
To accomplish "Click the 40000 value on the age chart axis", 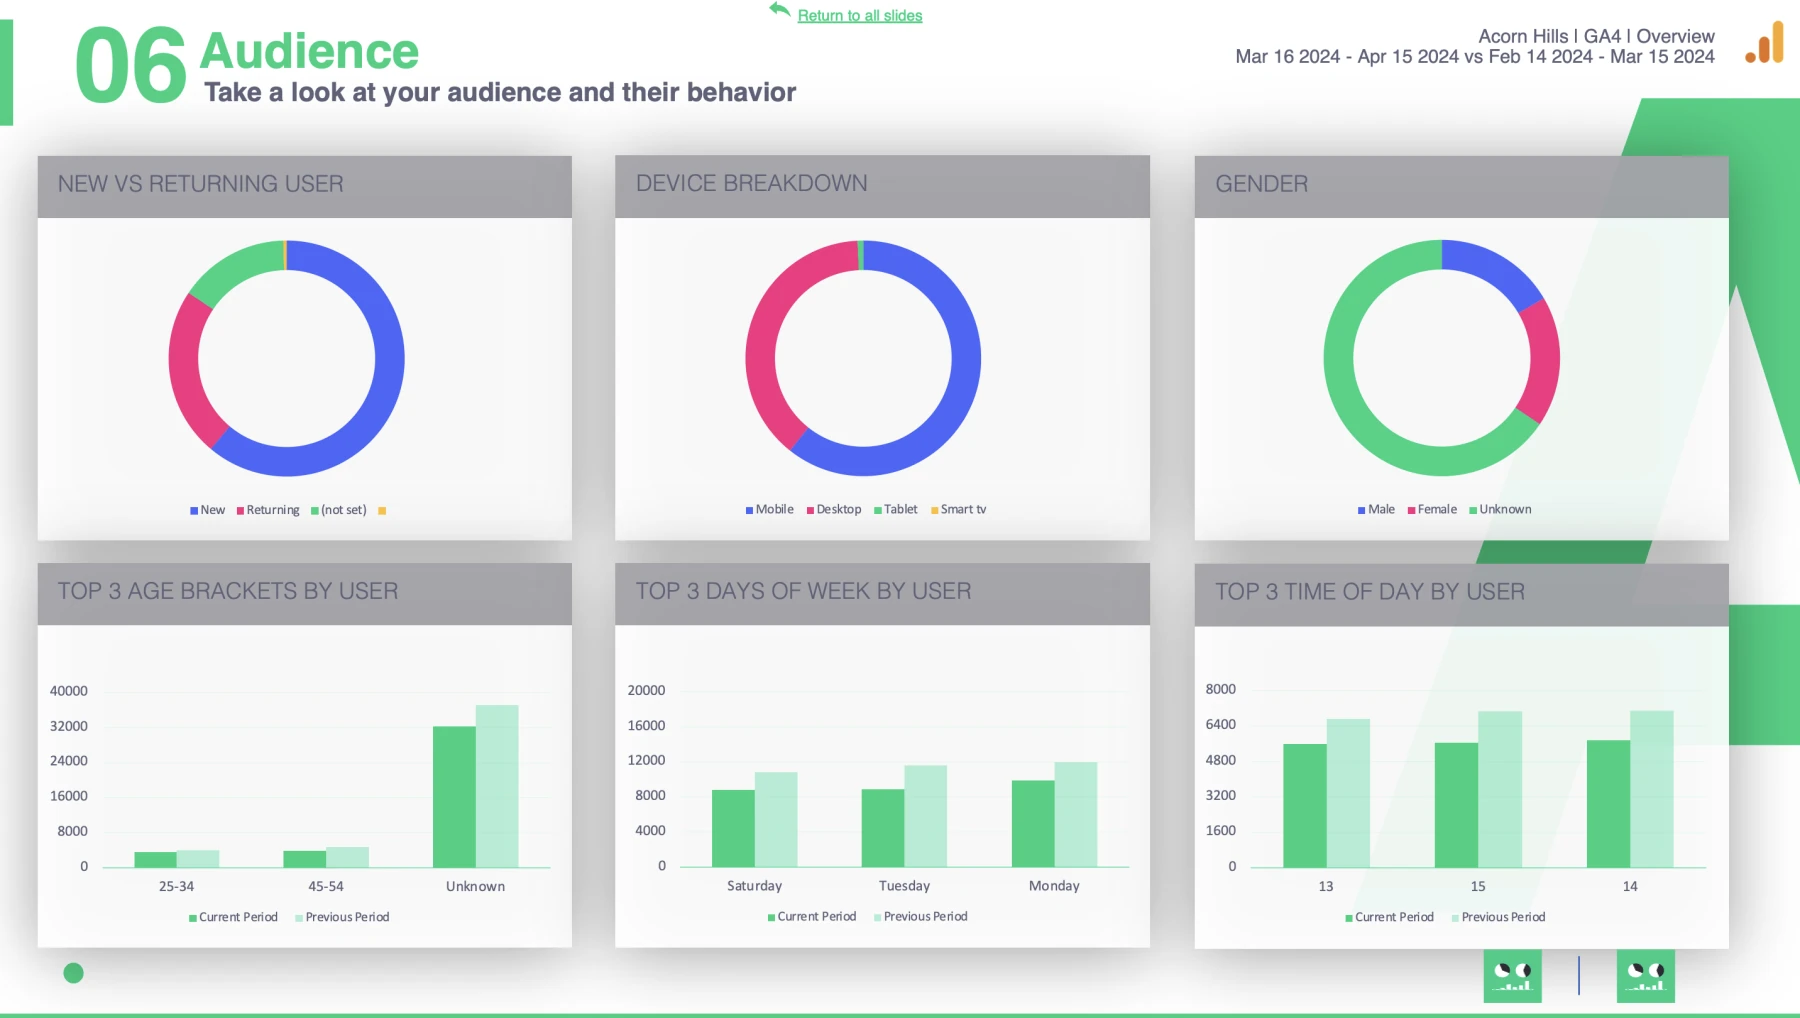I will (x=69, y=691).
